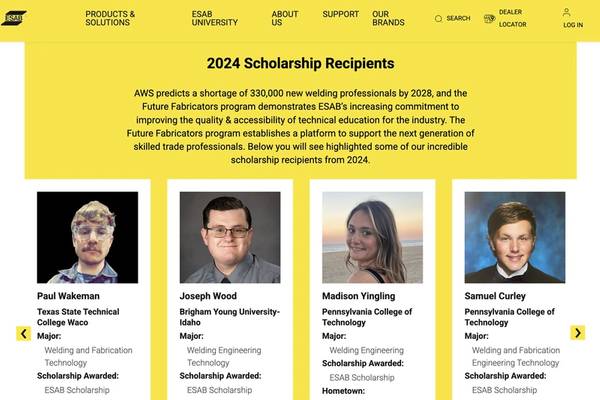The image size is (600, 400).
Task: Click Paul Wakeman's portrait photo
Action: pos(88,237)
